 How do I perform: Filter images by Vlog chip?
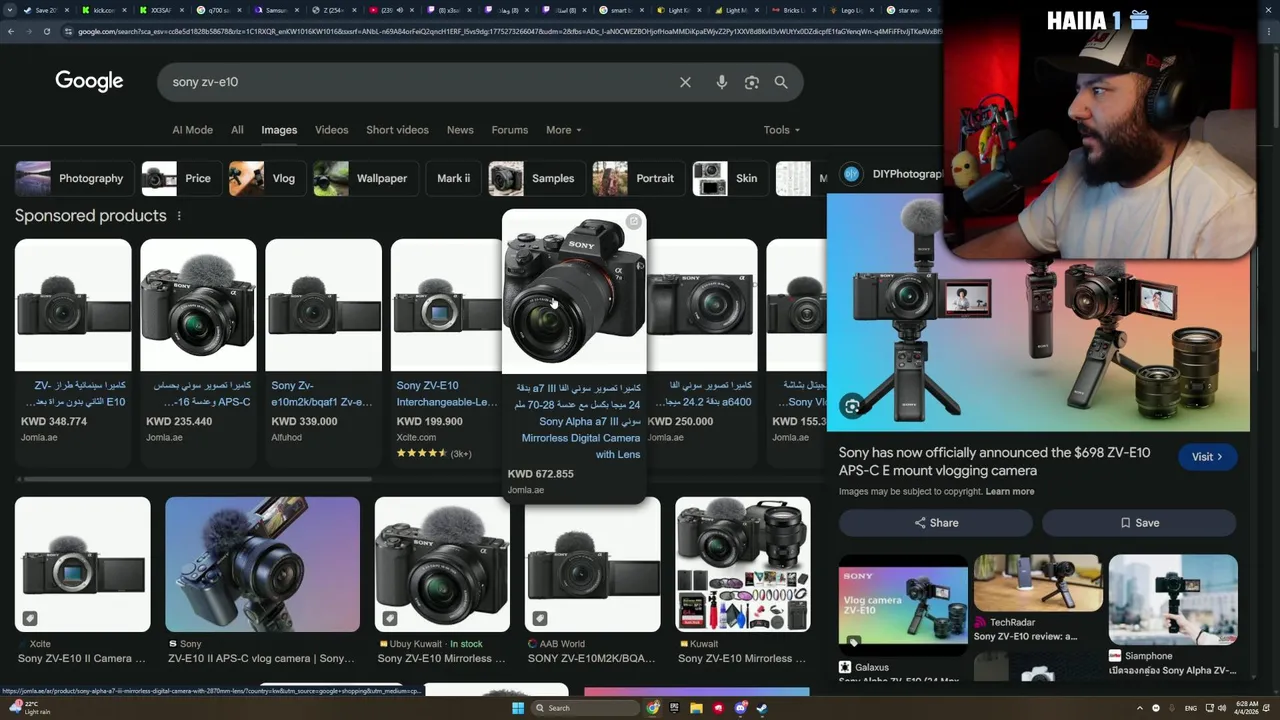point(266,178)
